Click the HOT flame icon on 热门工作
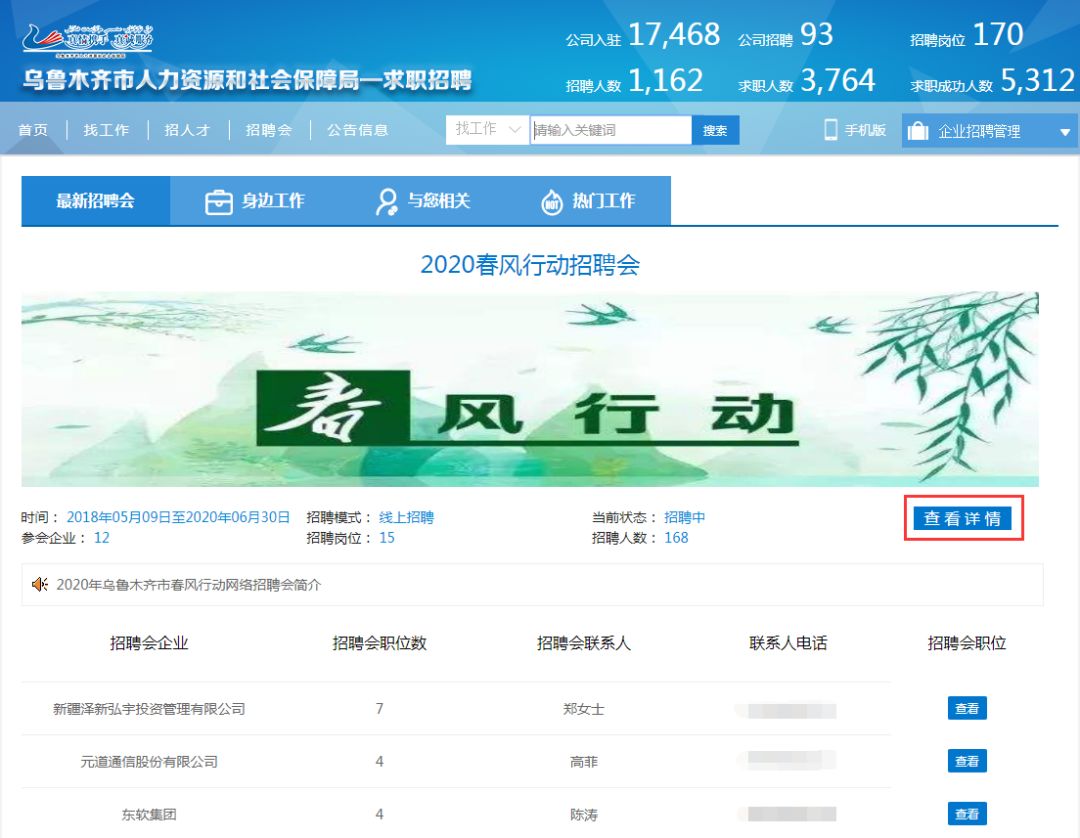The image size is (1080, 838). pyautogui.click(x=551, y=201)
